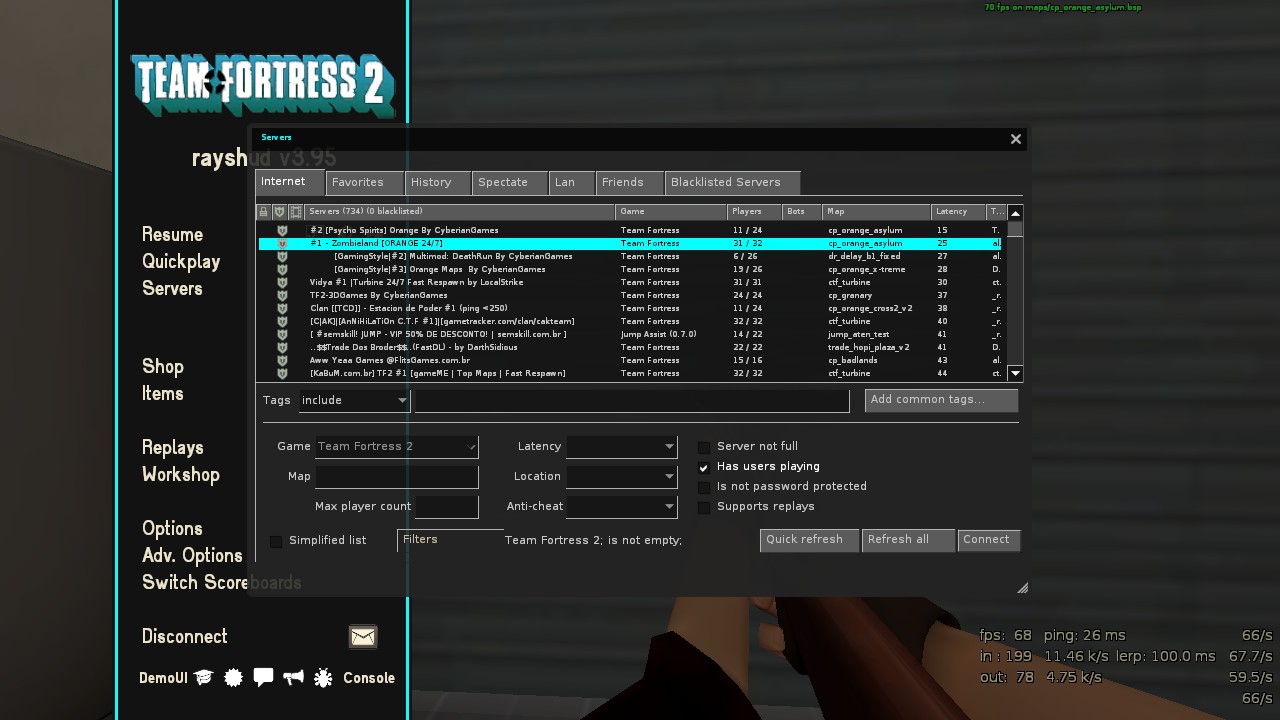This screenshot has height=720, width=1280.
Task: Click the megaphone icon in main menu
Action: [x=293, y=678]
